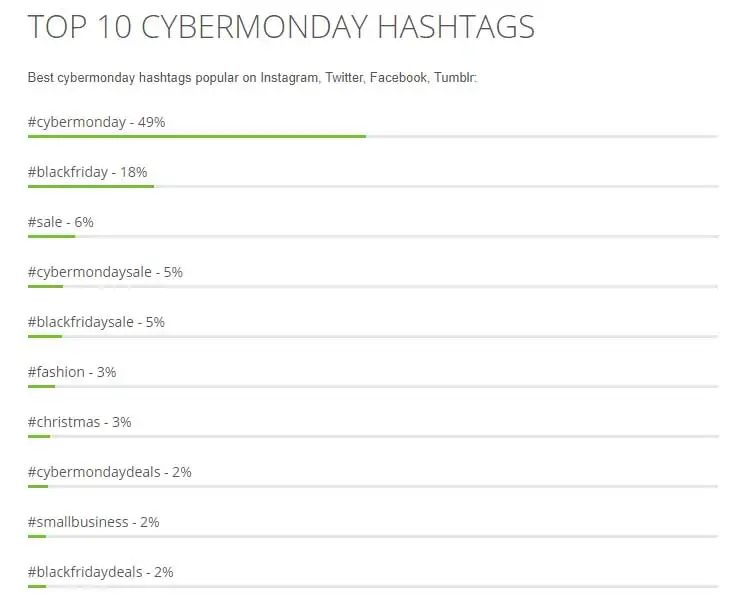The image size is (742, 604).
Task: Select the #smallbusiness - 2% label
Action: pyautogui.click(x=94, y=522)
